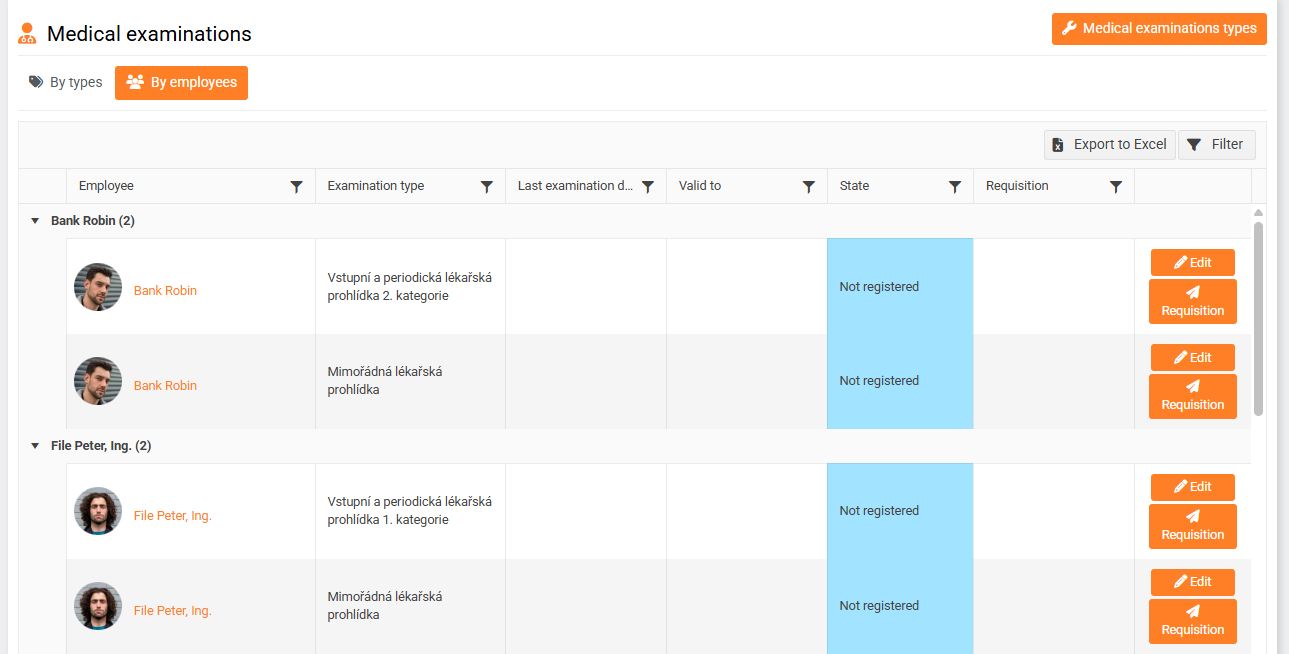
Task: Open the Examination type column filter
Action: [x=487, y=187]
